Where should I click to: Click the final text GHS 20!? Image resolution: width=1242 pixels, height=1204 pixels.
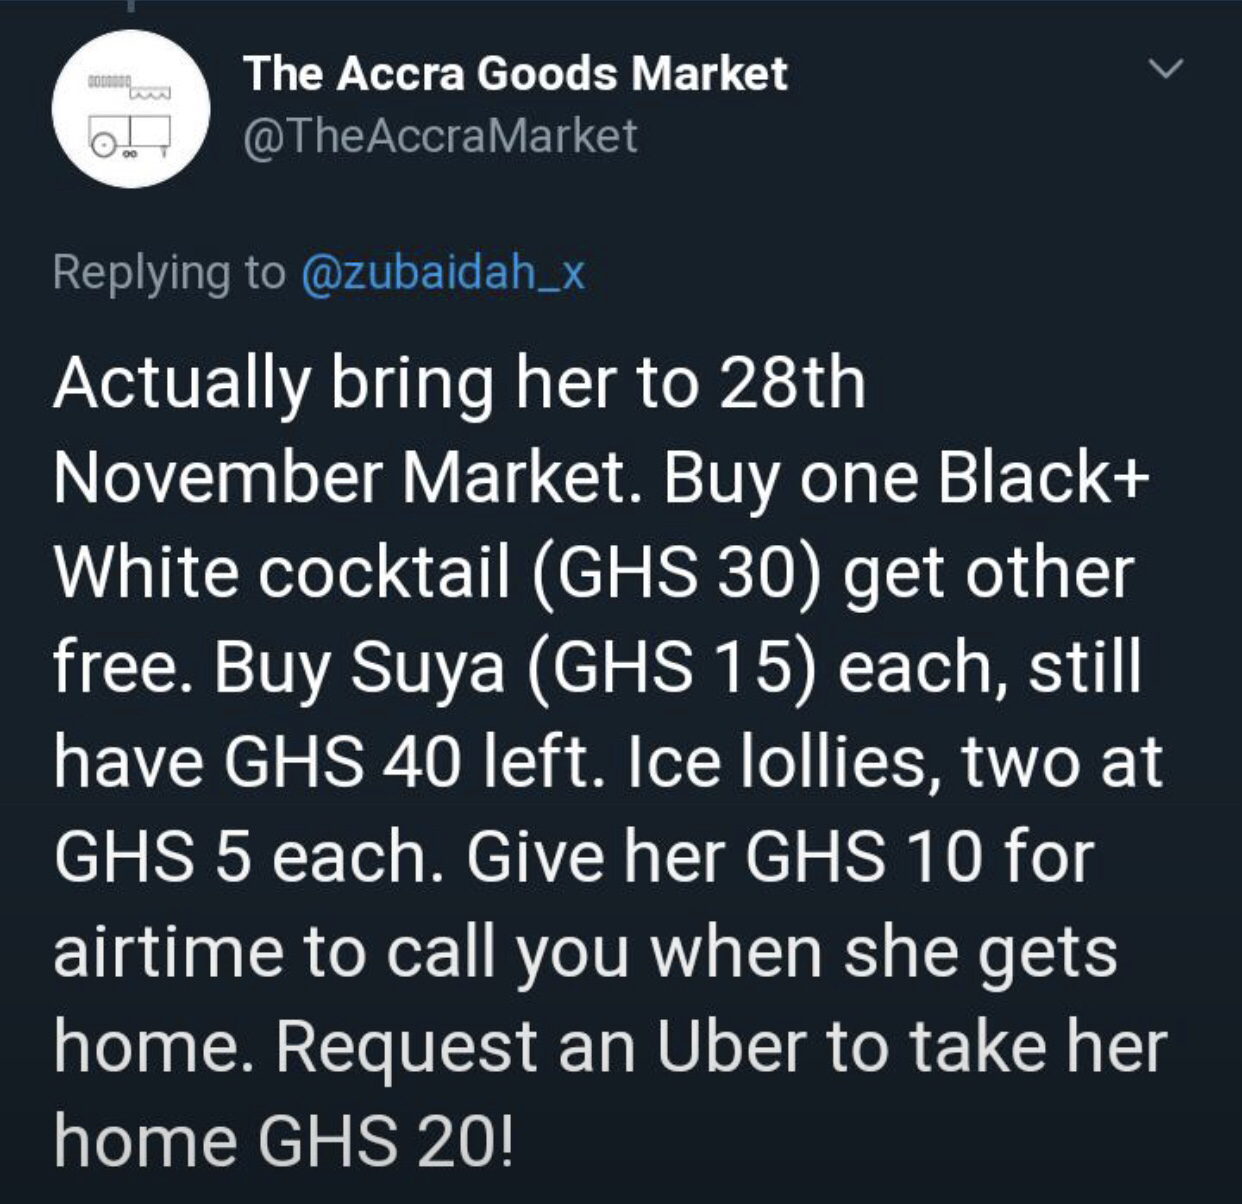click(x=388, y=1142)
